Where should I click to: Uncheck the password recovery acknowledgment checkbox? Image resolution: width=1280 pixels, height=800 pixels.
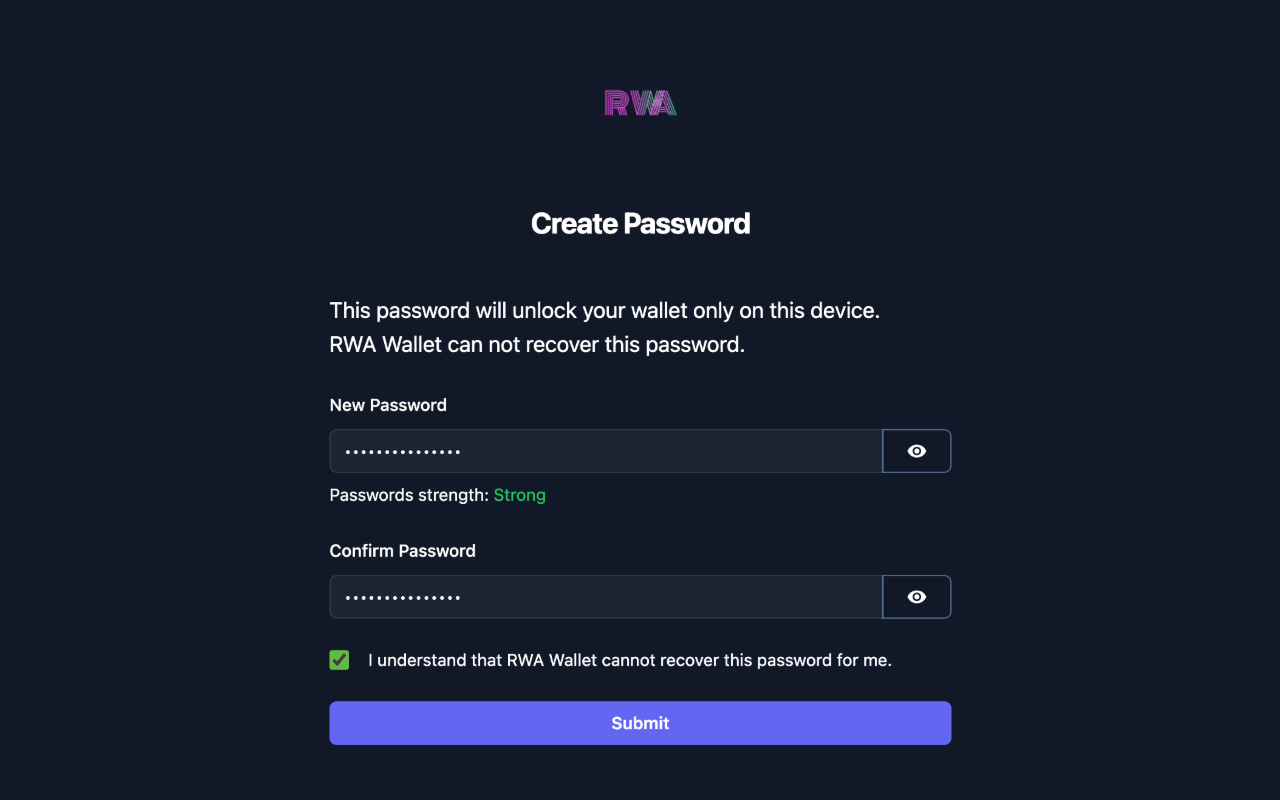point(339,660)
